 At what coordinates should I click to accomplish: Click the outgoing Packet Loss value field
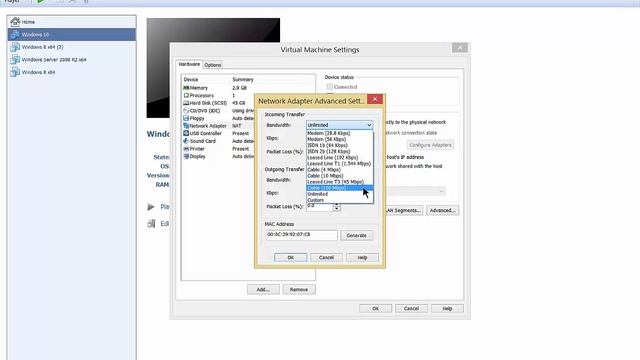click(x=320, y=207)
